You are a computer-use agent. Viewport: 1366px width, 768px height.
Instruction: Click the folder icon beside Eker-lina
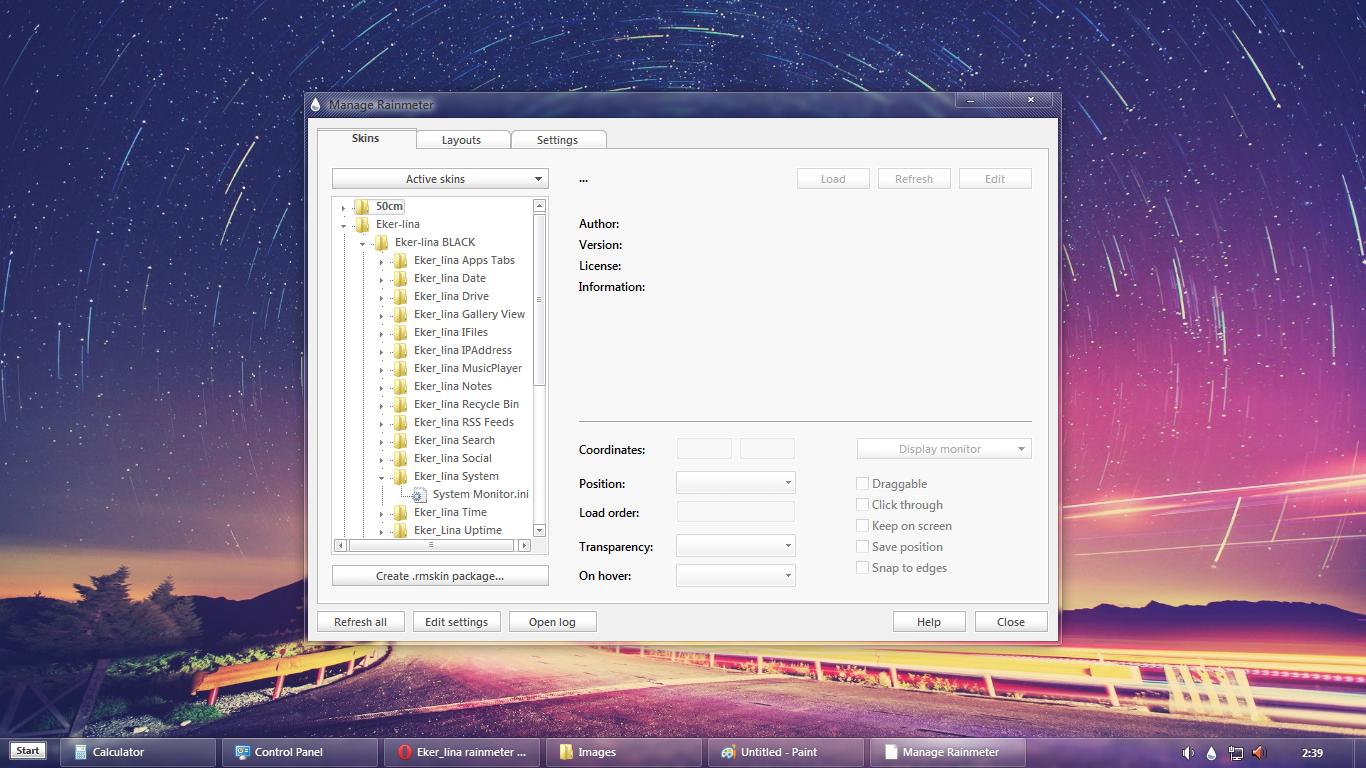pos(362,224)
